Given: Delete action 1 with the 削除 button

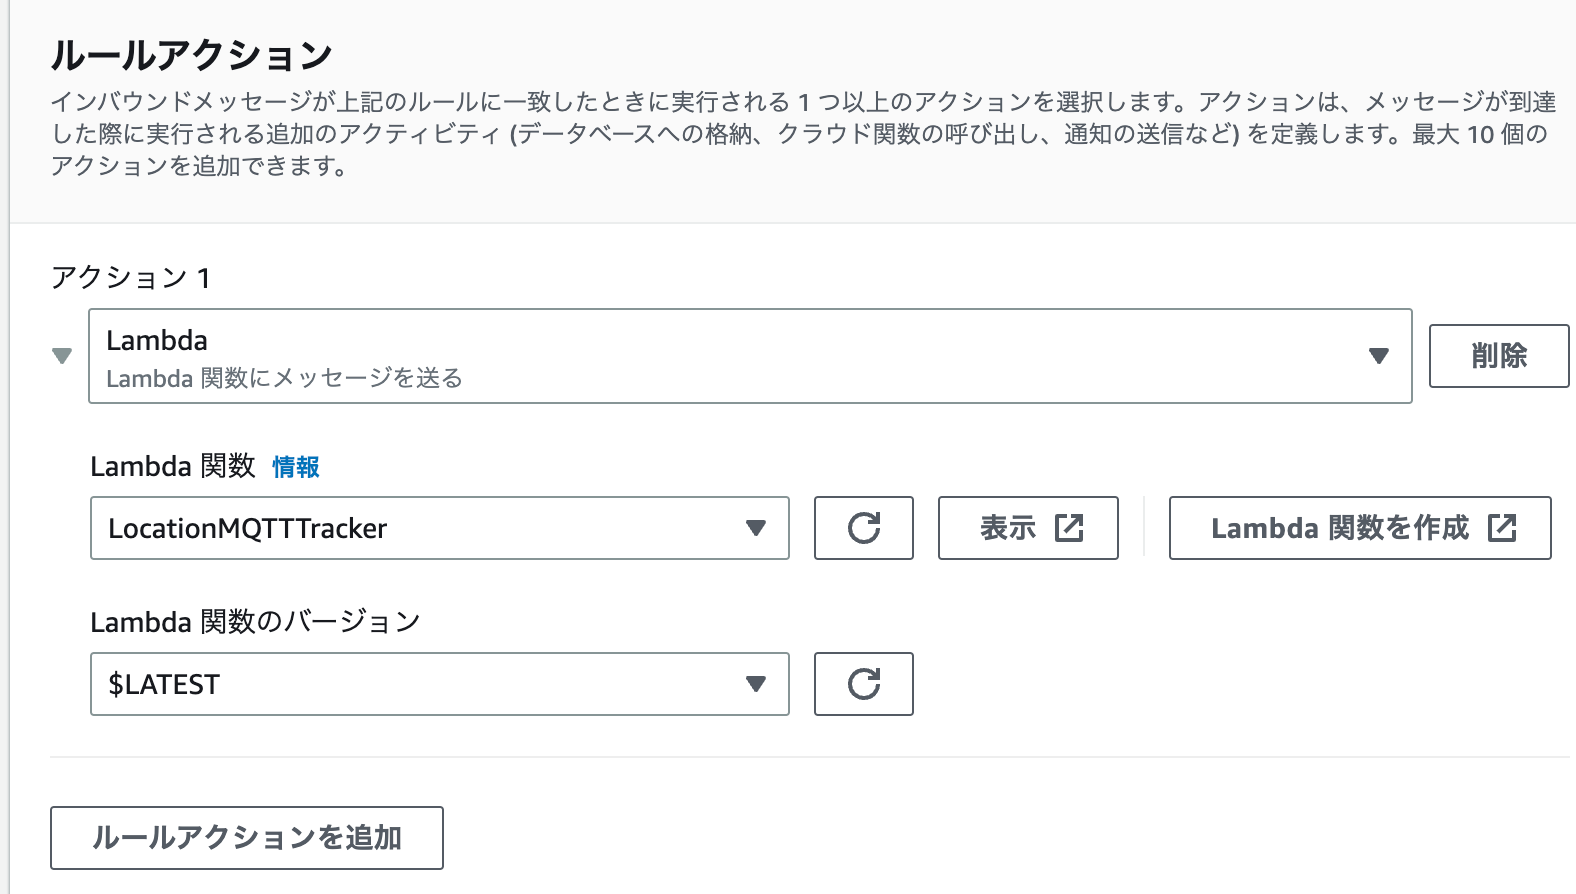Looking at the screenshot, I should (1499, 356).
